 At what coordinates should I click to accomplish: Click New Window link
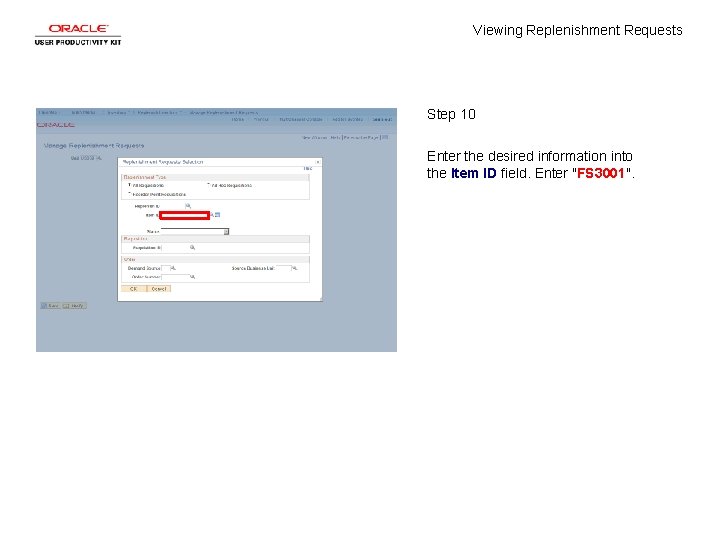(315, 137)
